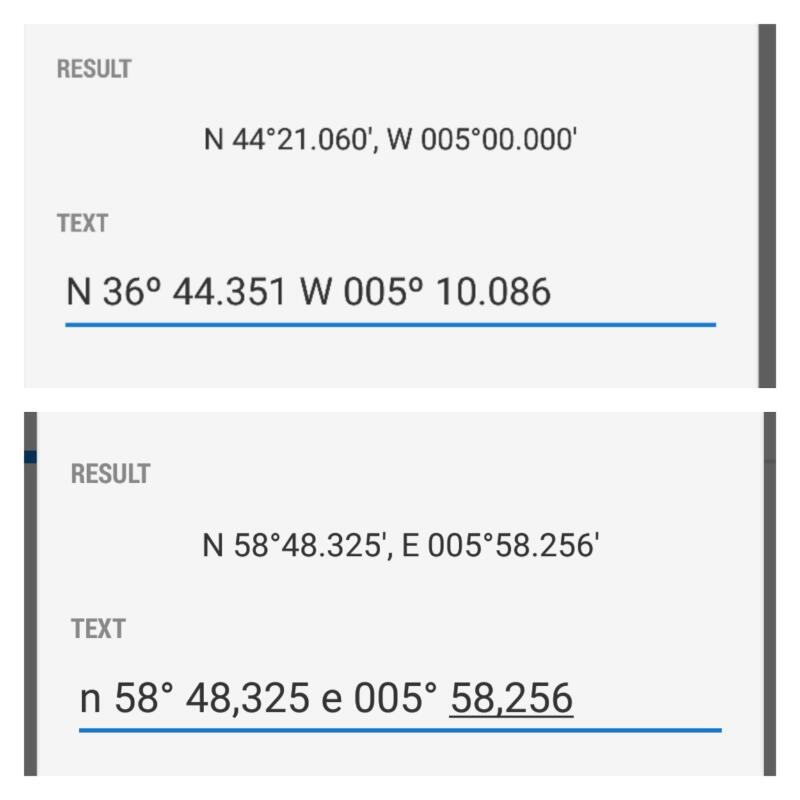The height and width of the screenshot is (800, 800).
Task: Click the result latitude N 58°48.325'
Action: (x=293, y=545)
